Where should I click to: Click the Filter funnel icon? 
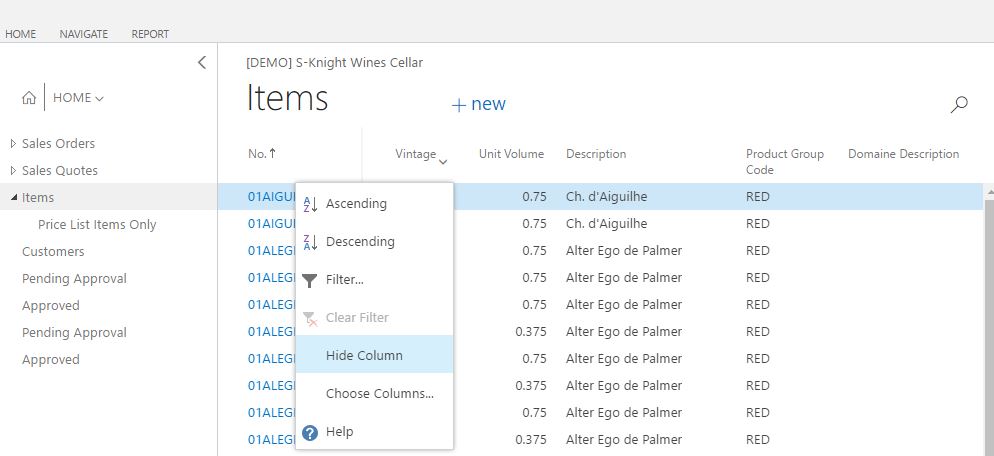click(309, 280)
